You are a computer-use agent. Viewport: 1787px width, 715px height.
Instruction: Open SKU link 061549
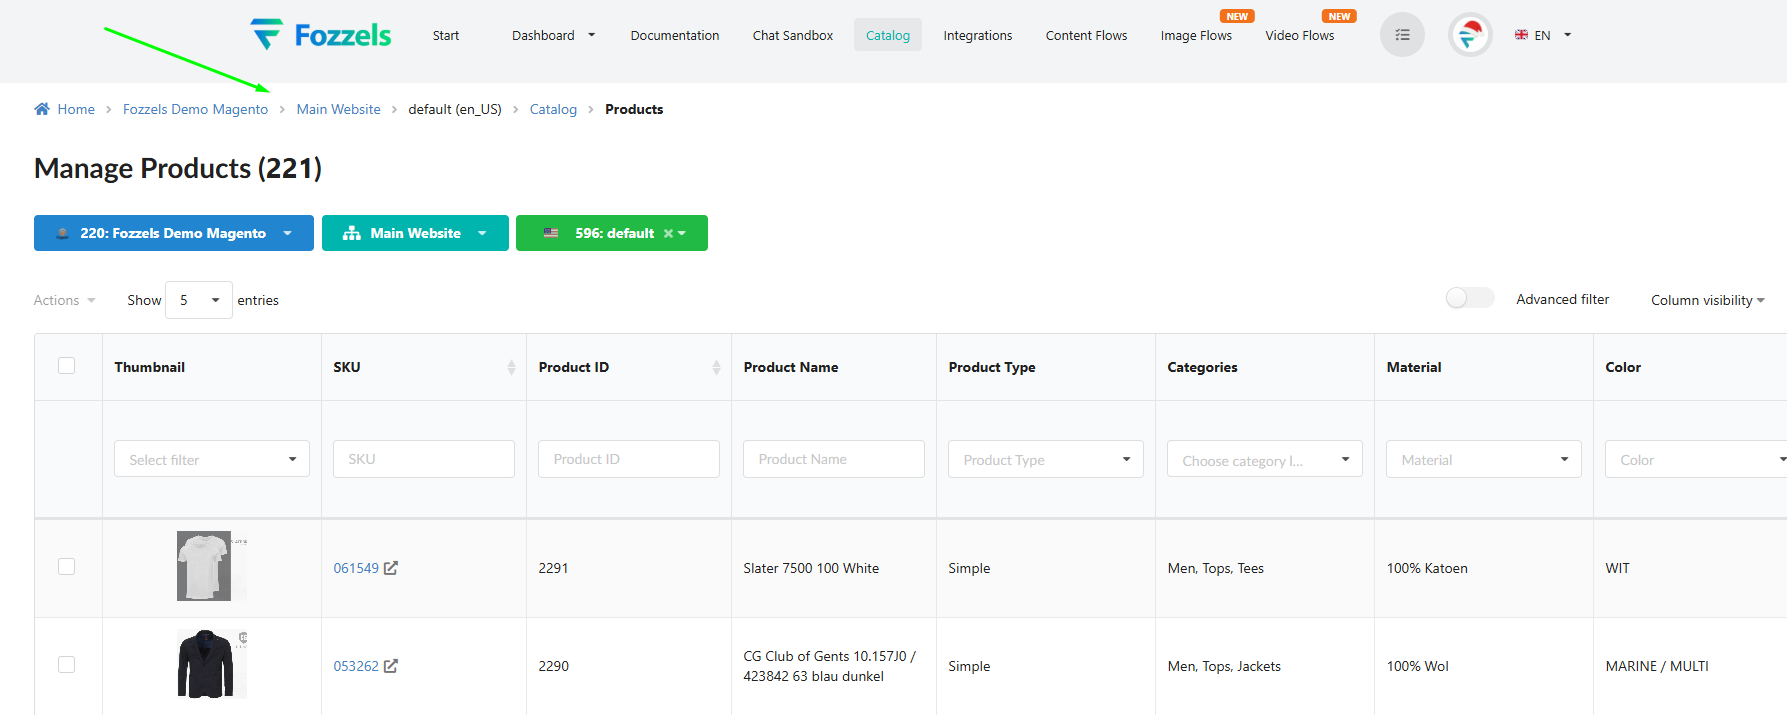[356, 568]
